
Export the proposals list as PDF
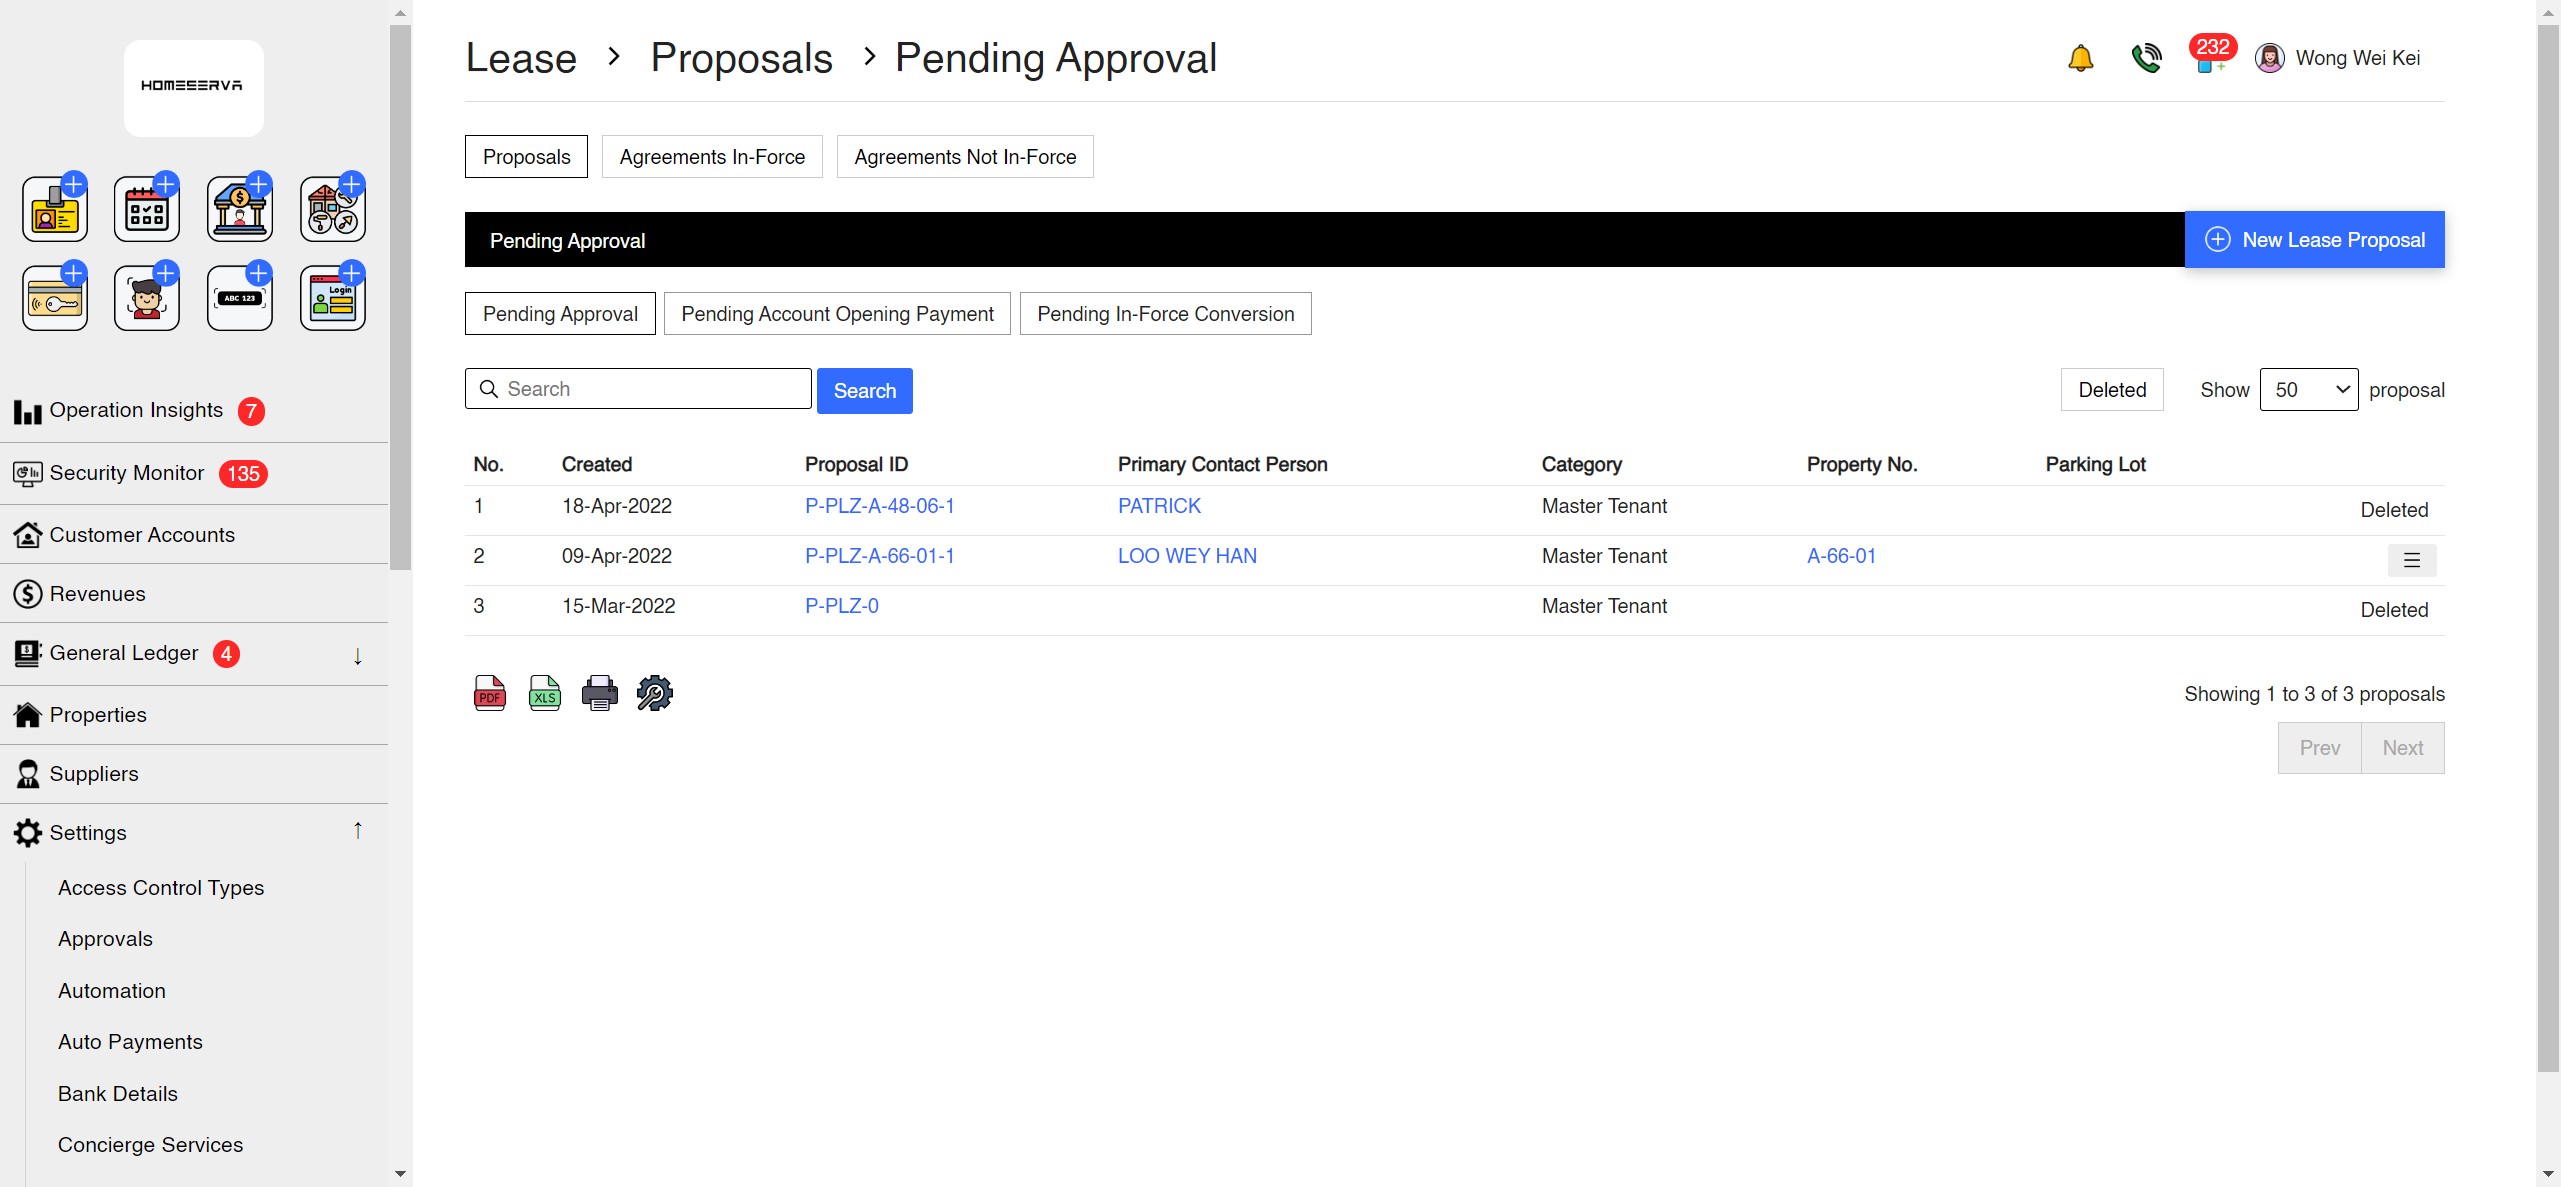(x=489, y=691)
